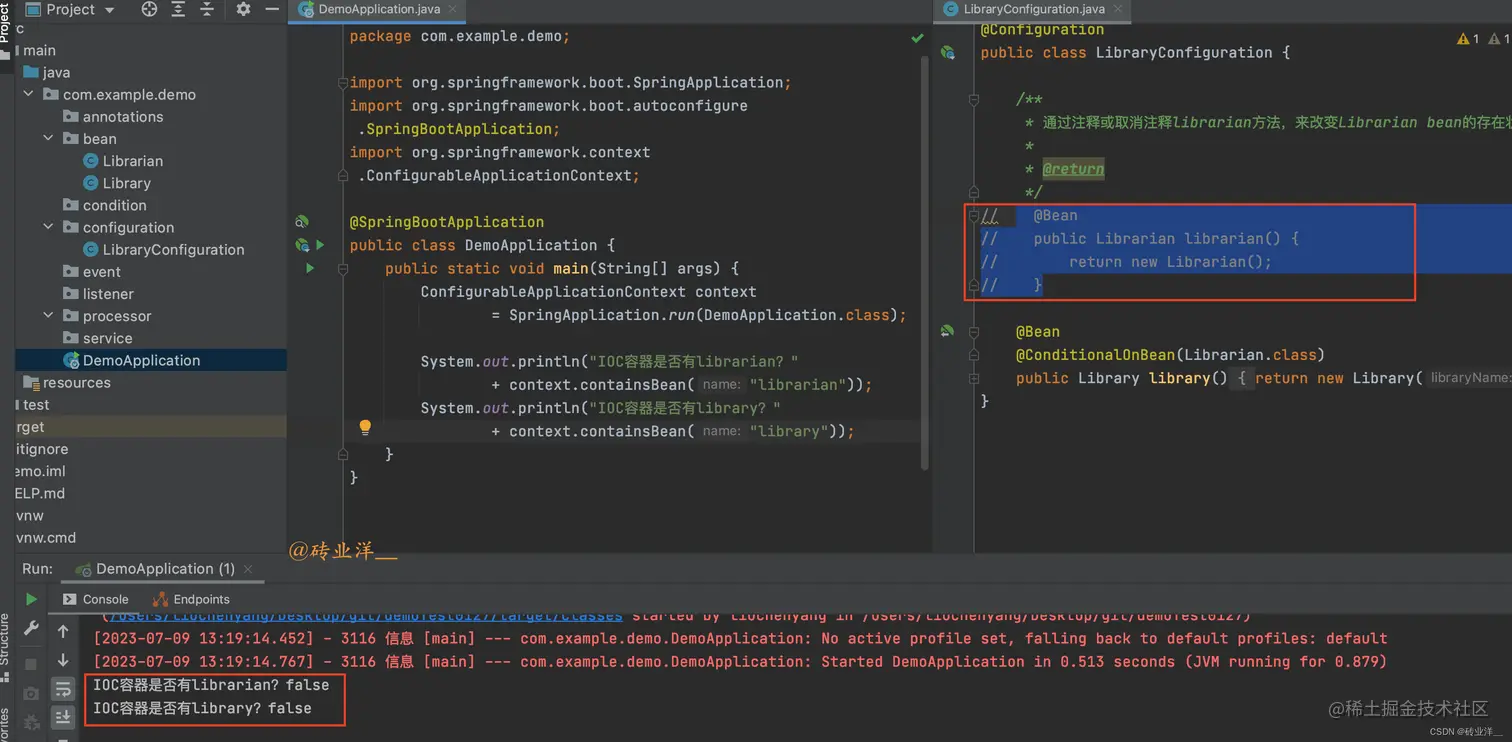Click Spring gutter icon beside @SpringBootApplication

(x=302, y=222)
